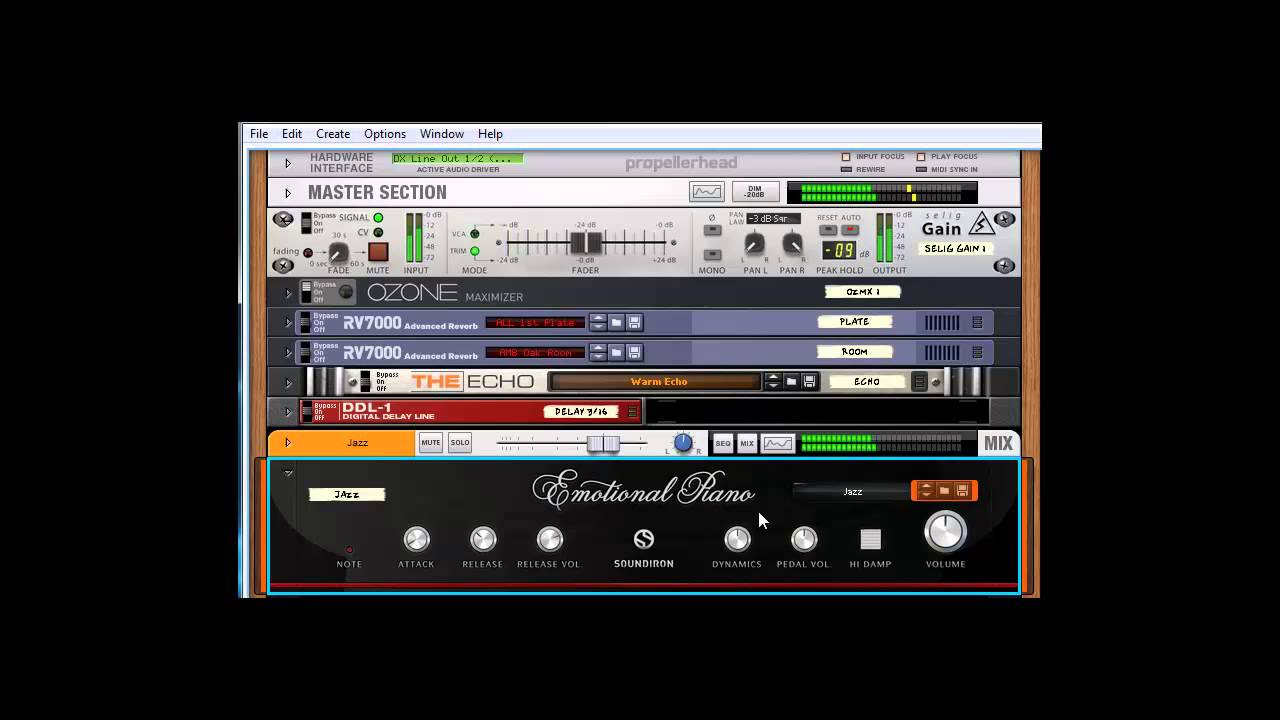The image size is (1280, 720).
Task: Save The Echo patch disk icon
Action: coord(809,382)
